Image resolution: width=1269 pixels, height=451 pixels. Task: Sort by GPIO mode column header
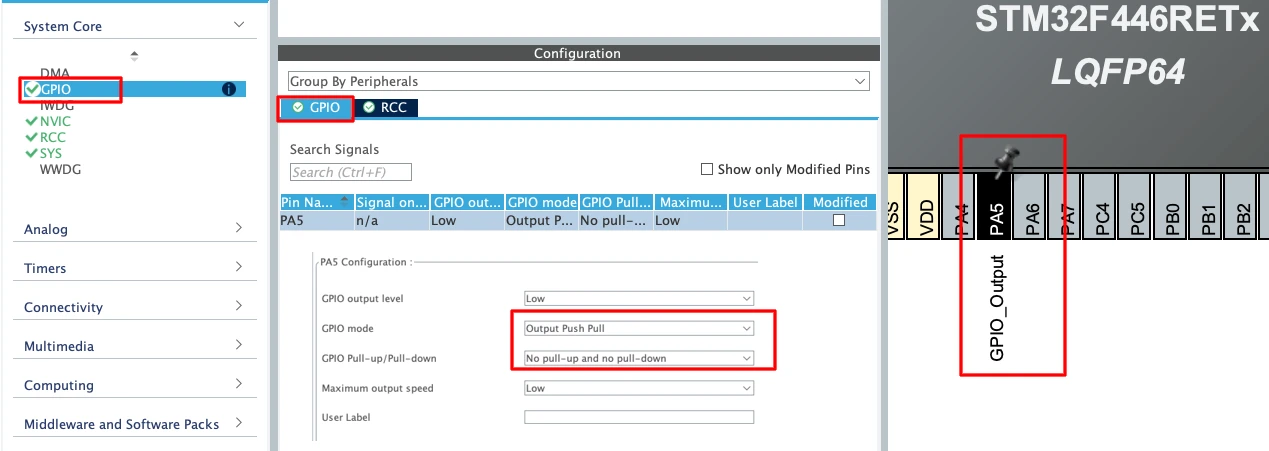(x=541, y=202)
